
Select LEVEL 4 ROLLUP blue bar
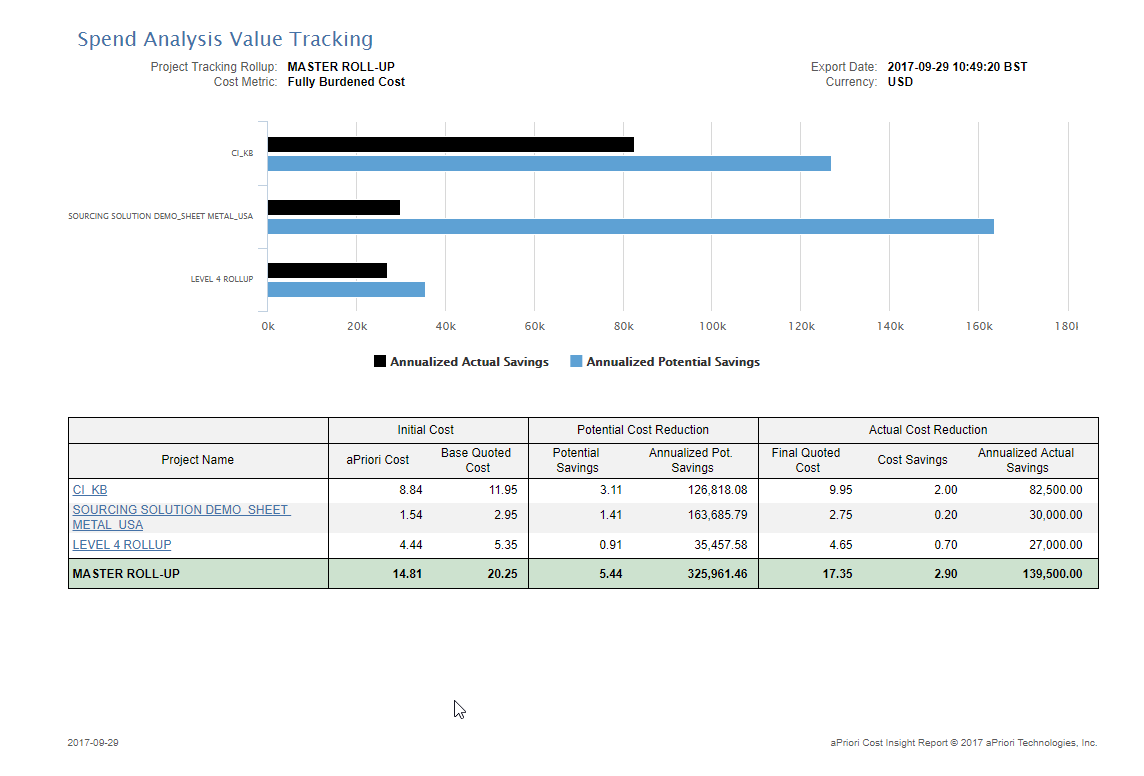346,290
